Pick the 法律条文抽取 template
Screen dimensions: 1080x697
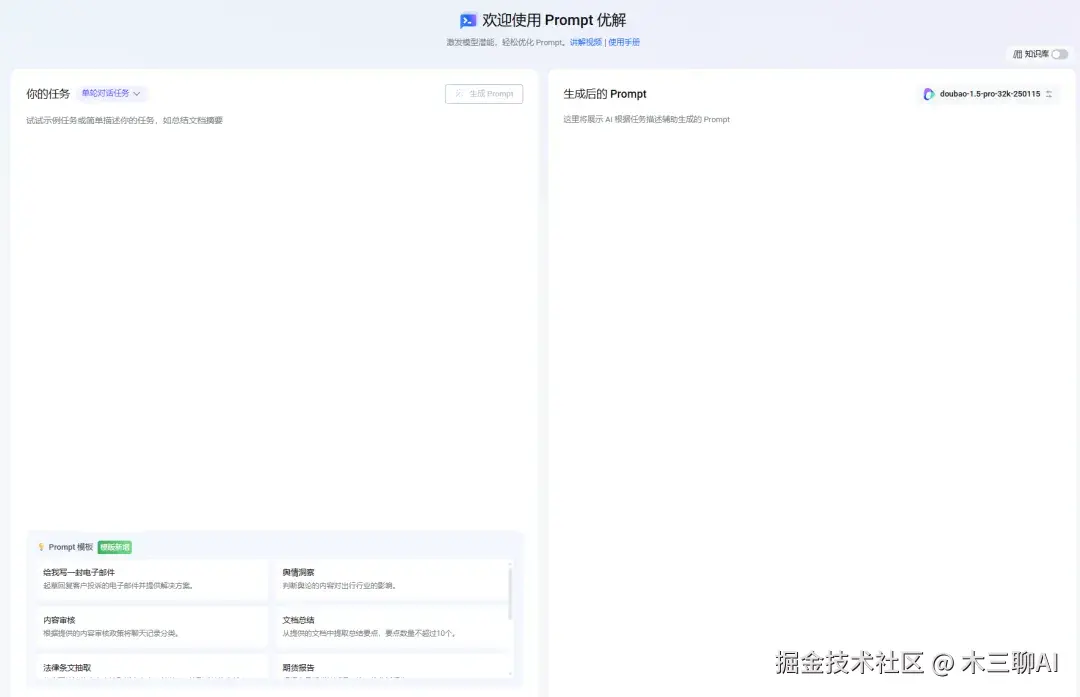click(152, 667)
